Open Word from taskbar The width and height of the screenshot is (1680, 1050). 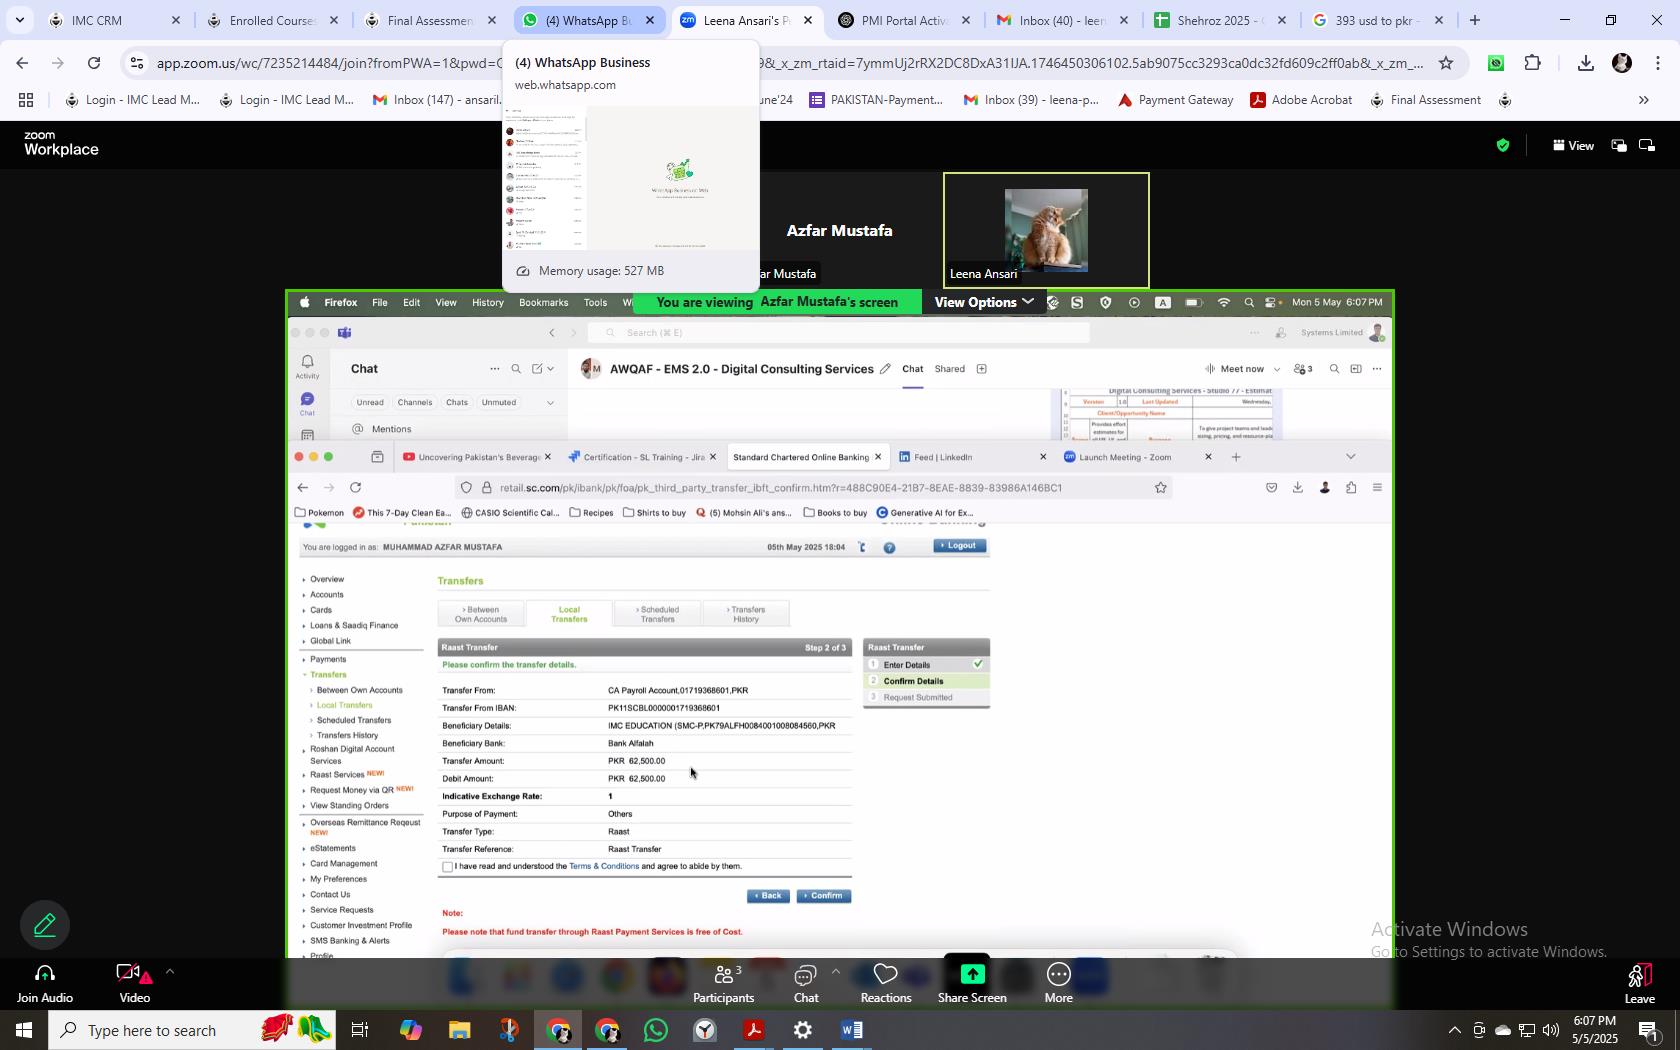point(852,1030)
